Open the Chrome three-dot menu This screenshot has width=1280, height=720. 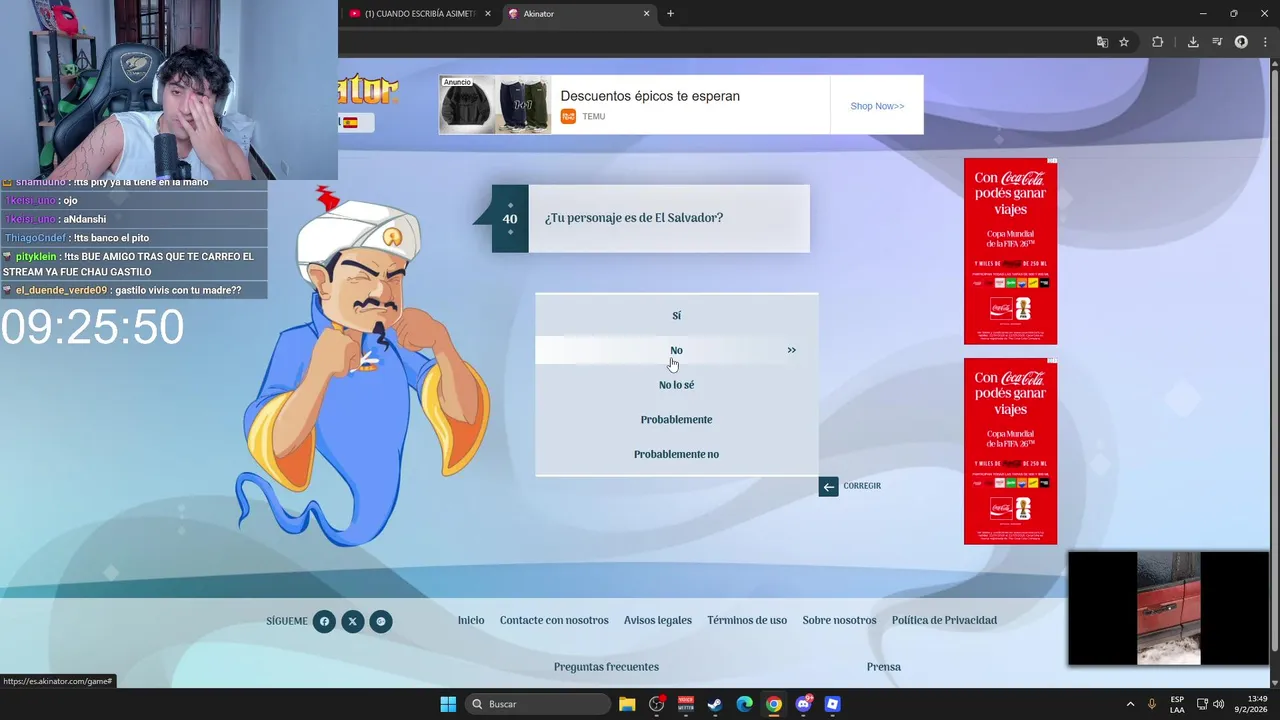[x=1265, y=42]
